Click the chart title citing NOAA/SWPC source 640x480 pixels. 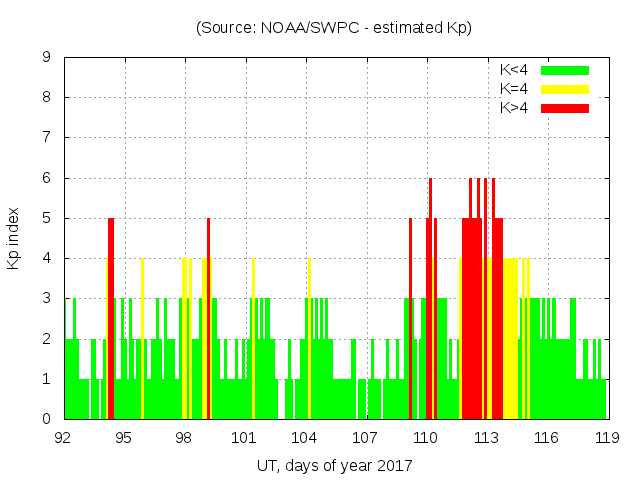coord(333,28)
